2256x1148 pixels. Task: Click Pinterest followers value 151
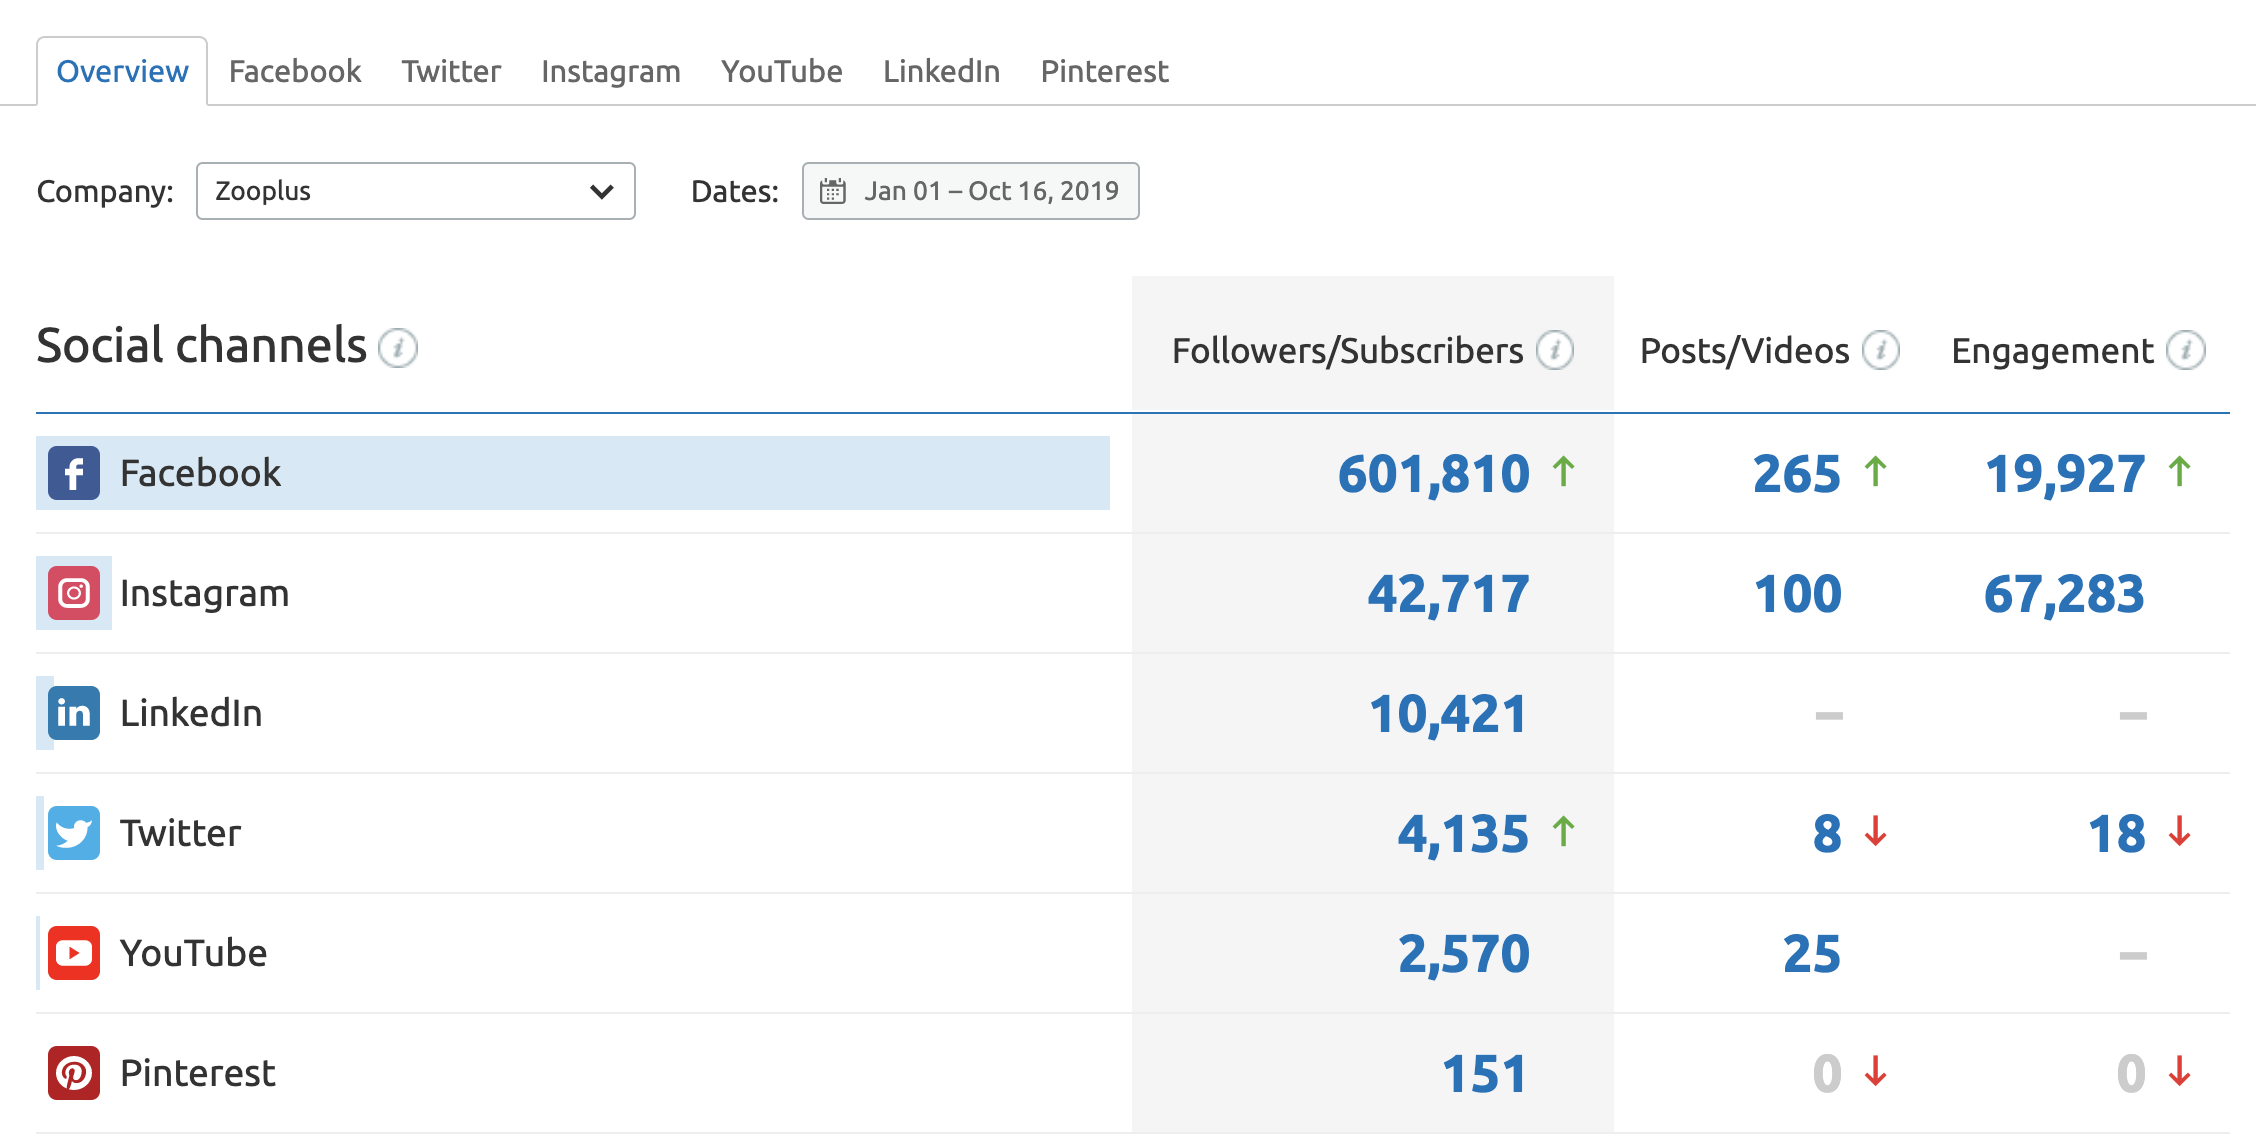pyautogui.click(x=1485, y=1074)
